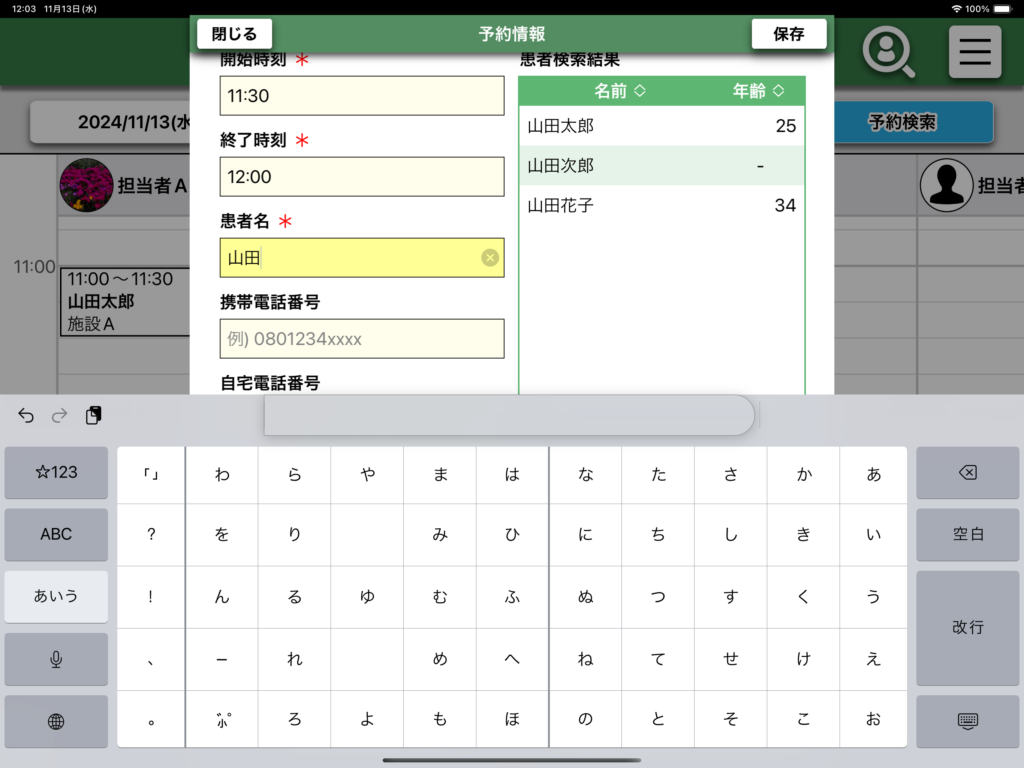Tap the keyboard clipboard paste icon
The width and height of the screenshot is (1024, 768).
93,415
